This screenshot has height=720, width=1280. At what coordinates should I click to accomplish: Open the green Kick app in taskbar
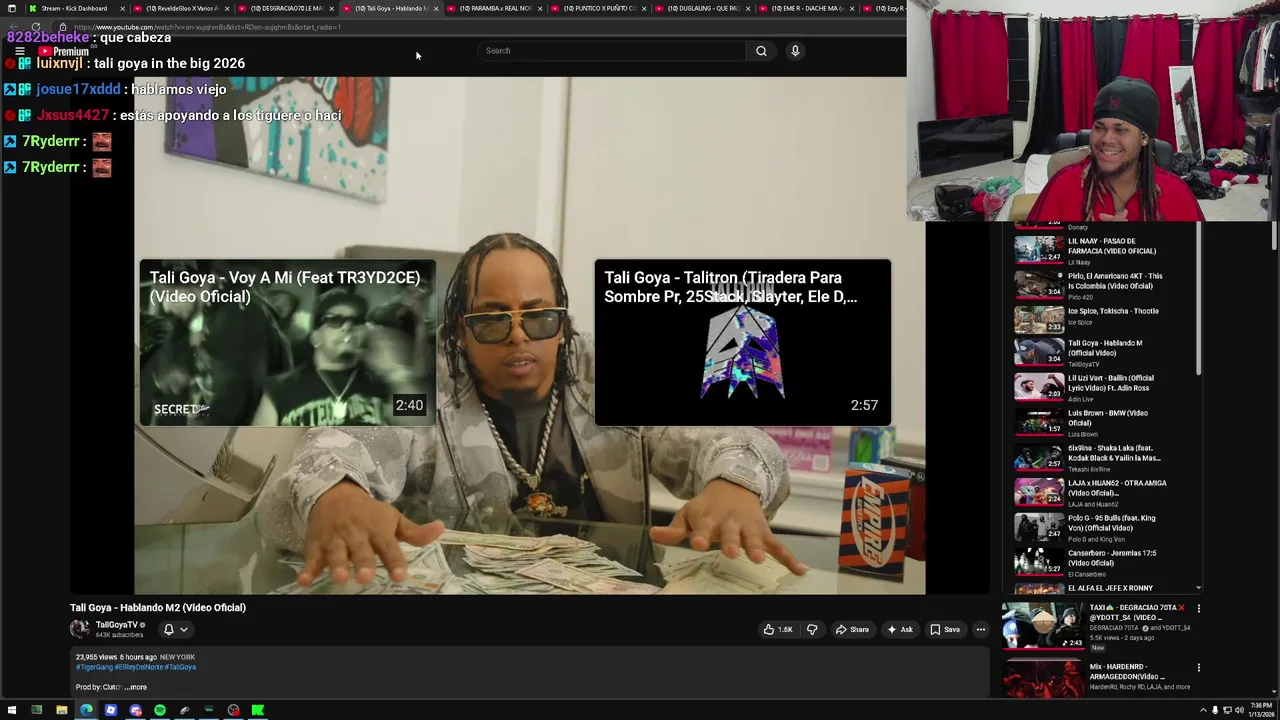[x=258, y=710]
